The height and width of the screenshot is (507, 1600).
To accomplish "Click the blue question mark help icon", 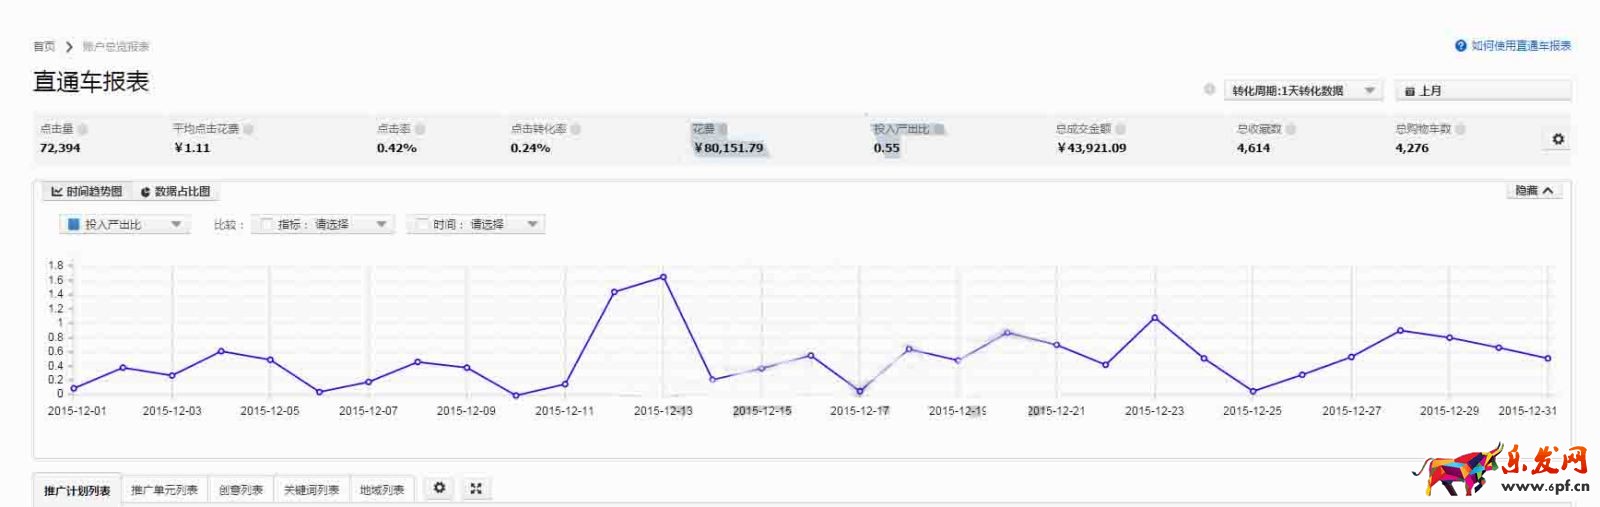I will [x=1461, y=46].
